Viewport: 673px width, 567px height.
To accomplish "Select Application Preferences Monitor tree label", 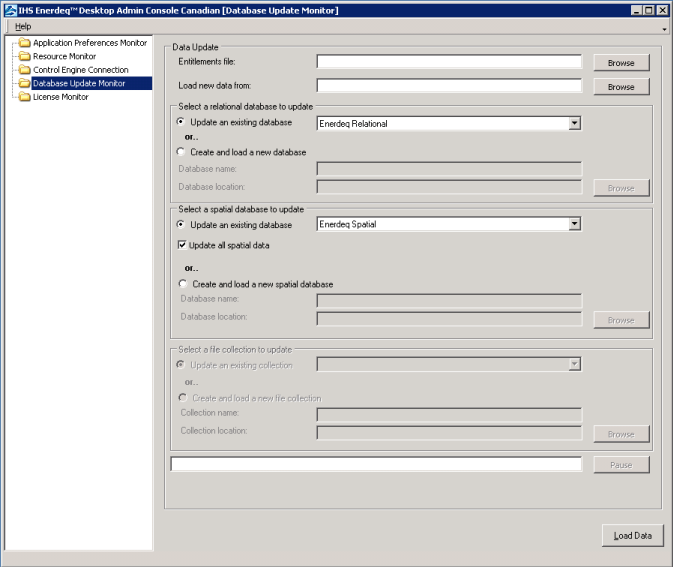I will pyautogui.click(x=90, y=42).
